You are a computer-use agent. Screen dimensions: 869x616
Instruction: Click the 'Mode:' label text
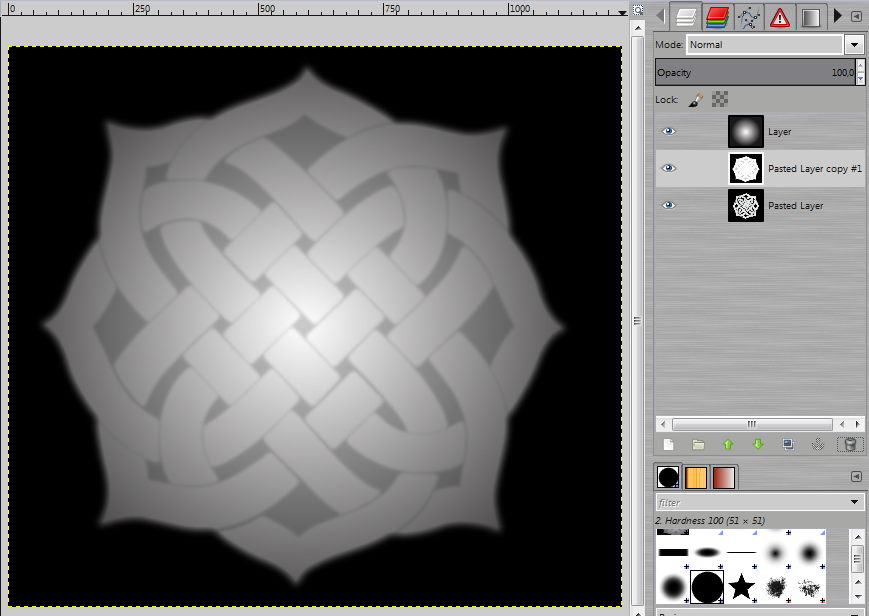669,45
